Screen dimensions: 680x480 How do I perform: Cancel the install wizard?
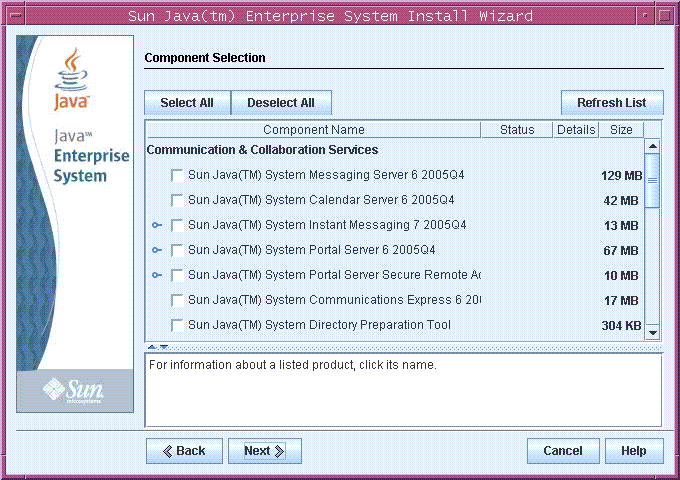pos(563,451)
